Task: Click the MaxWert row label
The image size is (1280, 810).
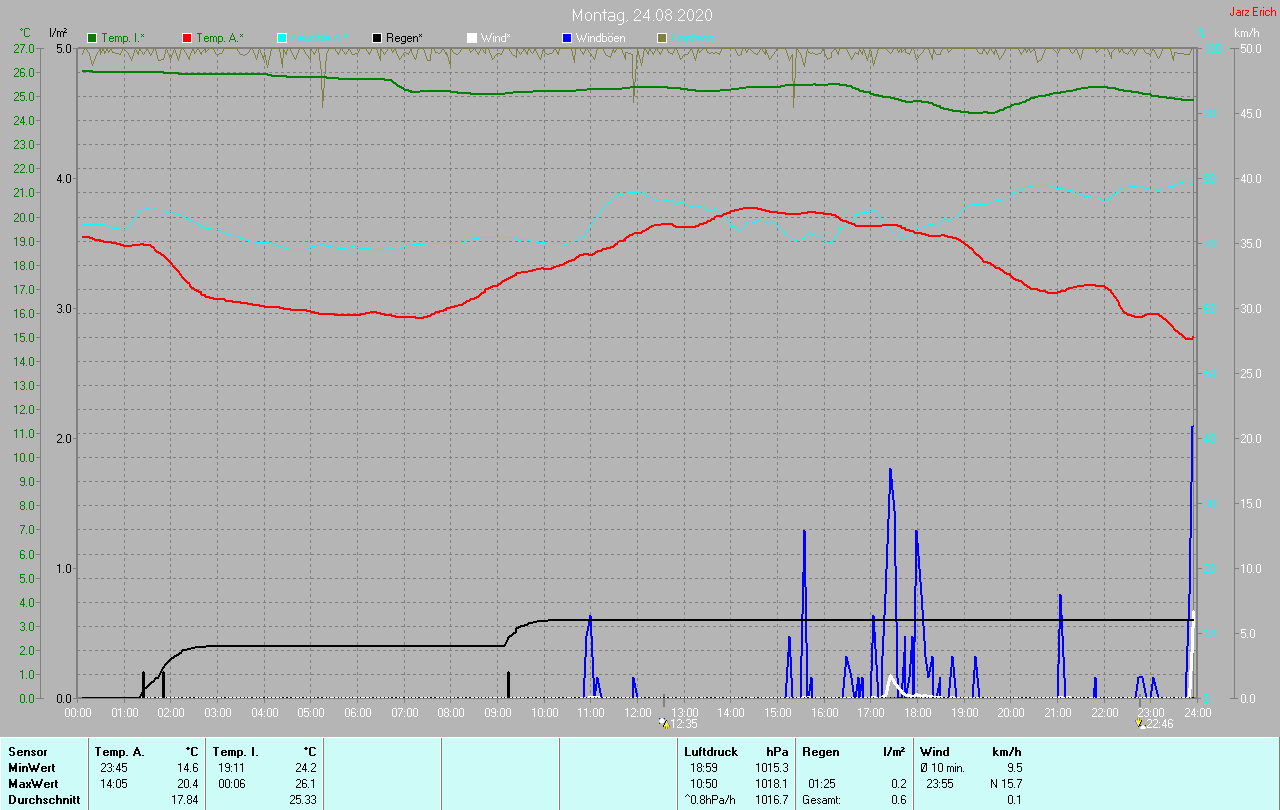Action: 33,783
